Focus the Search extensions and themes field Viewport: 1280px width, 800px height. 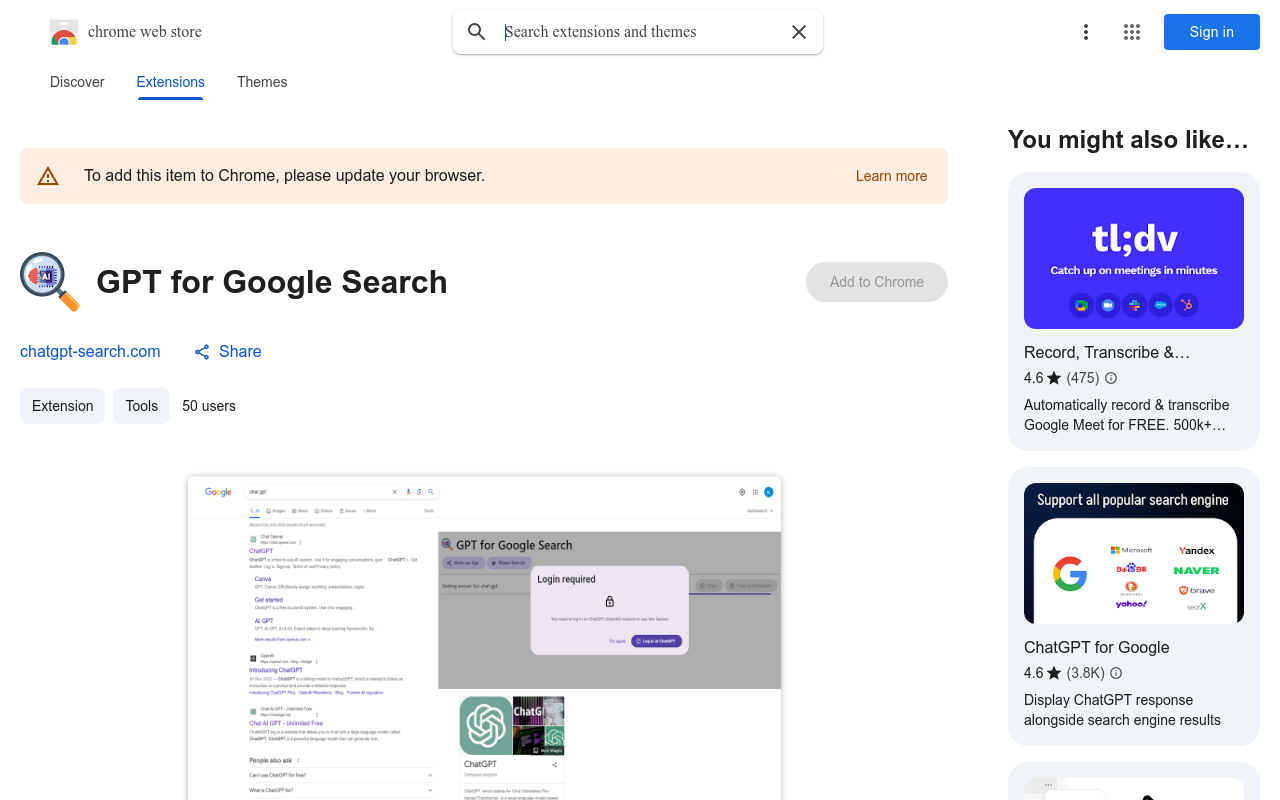(640, 32)
